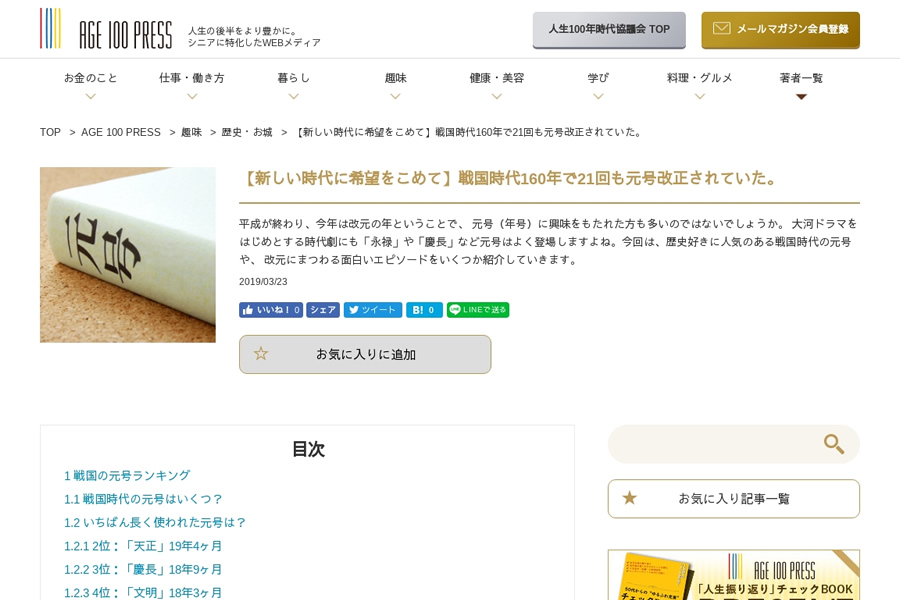Expand the お金のこと menu chevron
This screenshot has height=600, width=900.
tap(90, 96)
